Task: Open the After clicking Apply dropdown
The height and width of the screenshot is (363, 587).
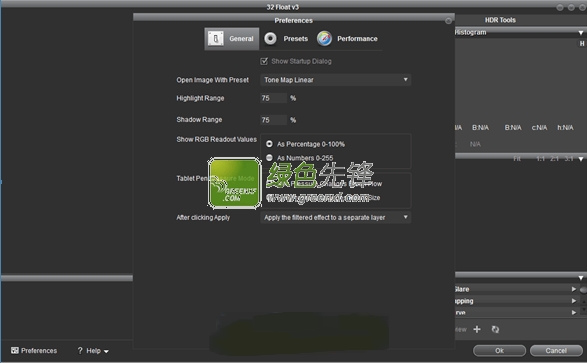Action: 335,217
